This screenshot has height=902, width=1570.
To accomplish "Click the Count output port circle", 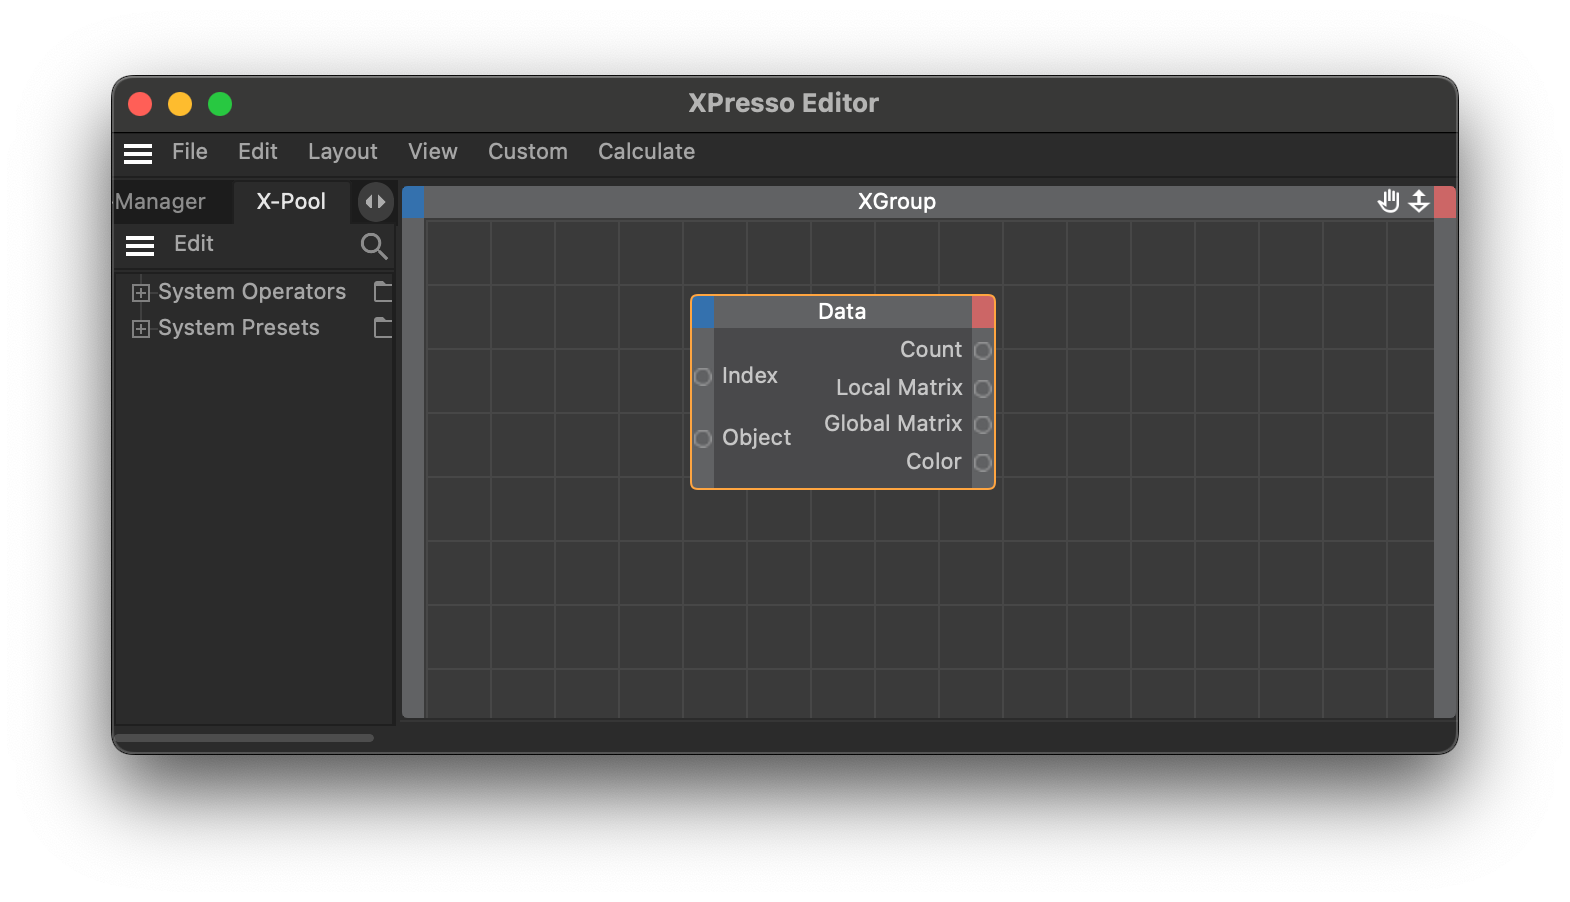I will pos(983,351).
